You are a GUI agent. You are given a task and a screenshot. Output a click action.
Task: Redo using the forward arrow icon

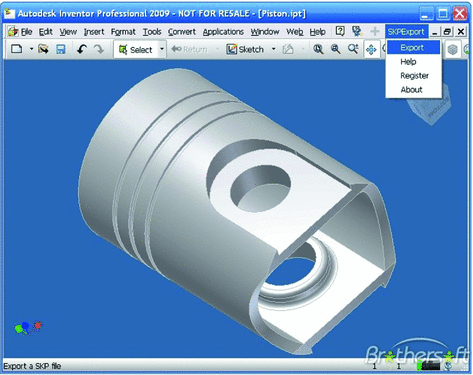coord(99,49)
